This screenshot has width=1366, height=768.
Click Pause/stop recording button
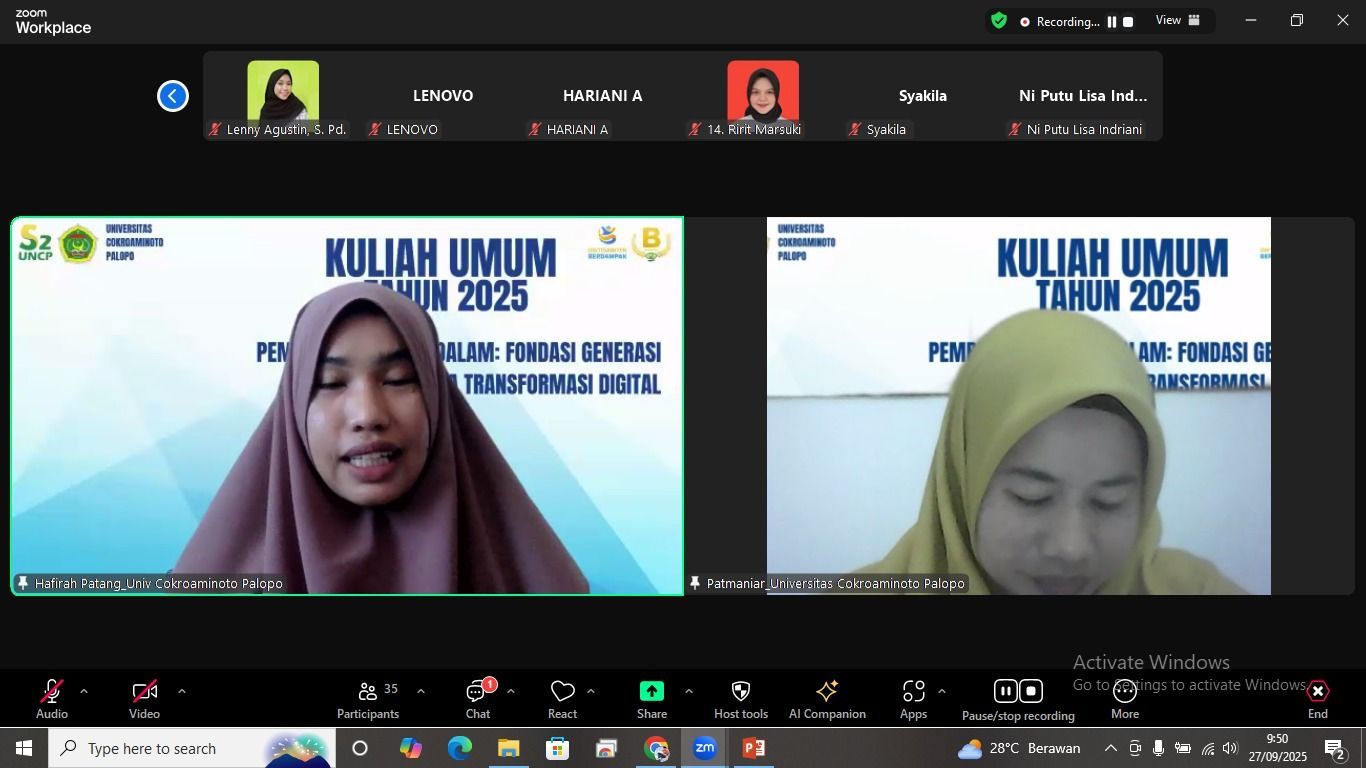point(1018,699)
